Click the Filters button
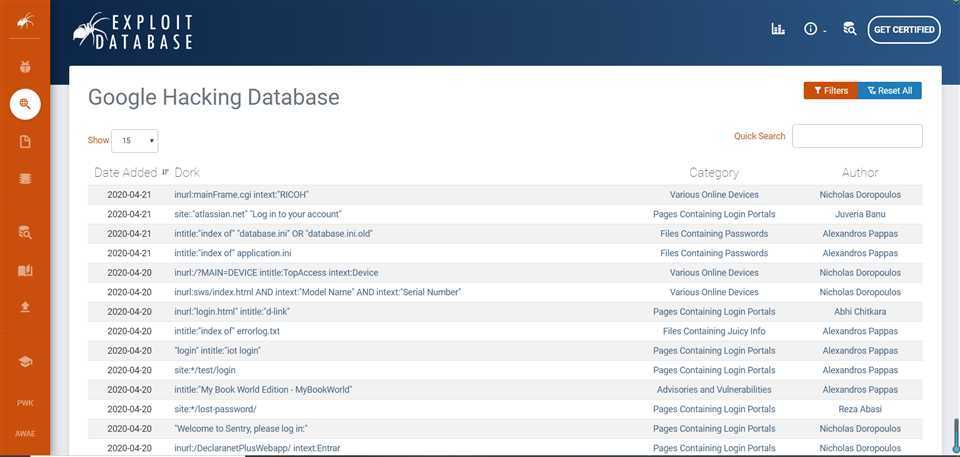The height and width of the screenshot is (457, 960). click(x=830, y=91)
